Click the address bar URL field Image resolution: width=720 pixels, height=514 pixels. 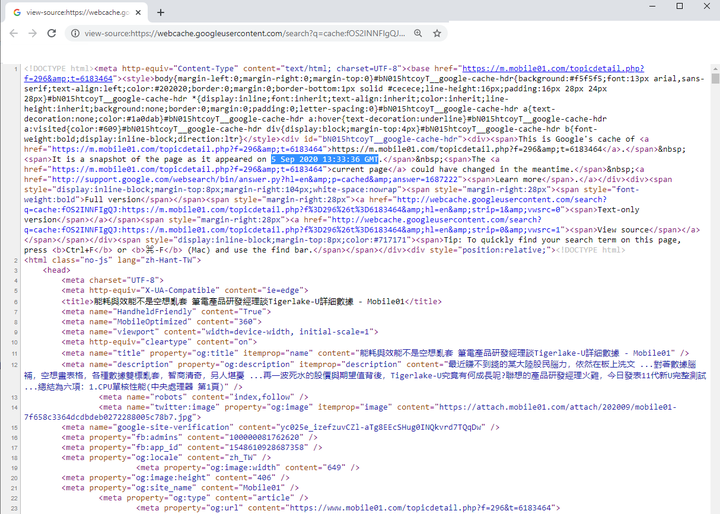click(x=245, y=34)
